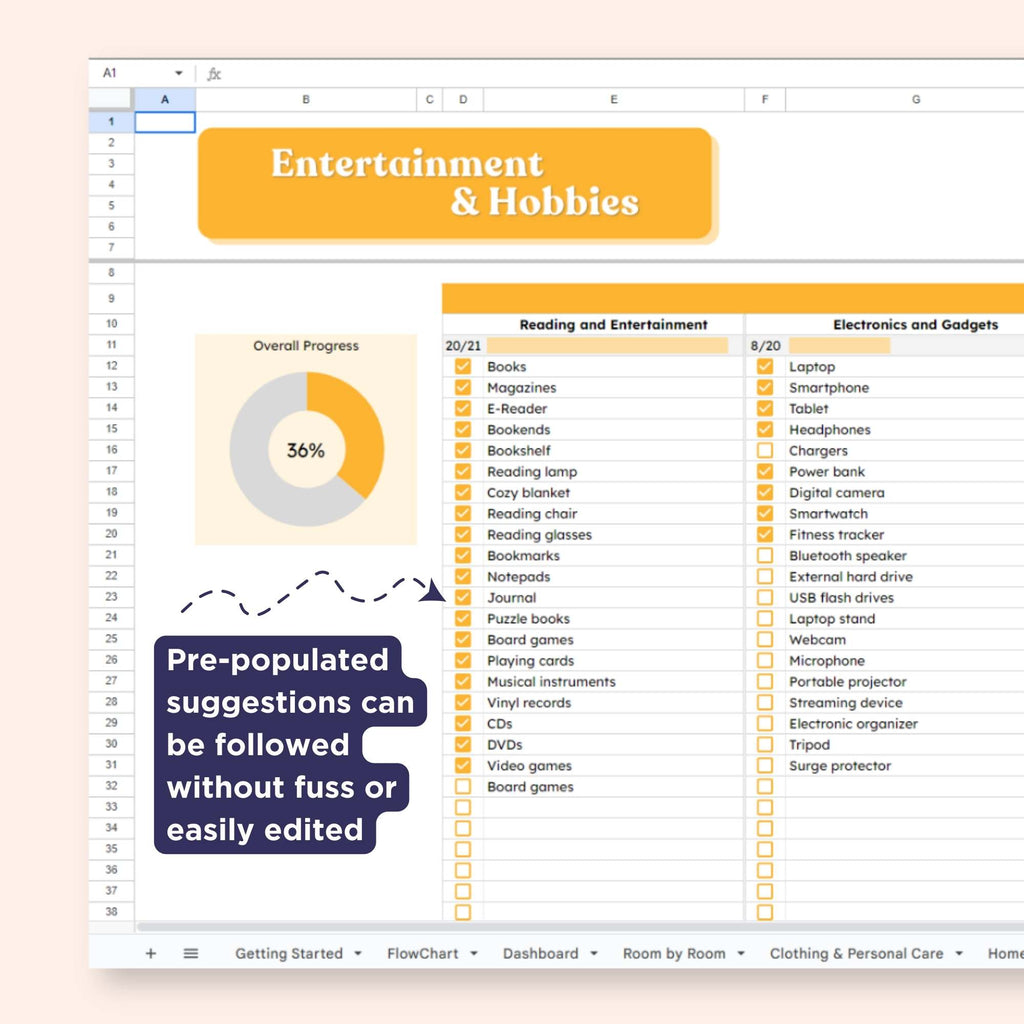Open the all sheets list icon
1024x1024 pixels.
click(x=189, y=953)
